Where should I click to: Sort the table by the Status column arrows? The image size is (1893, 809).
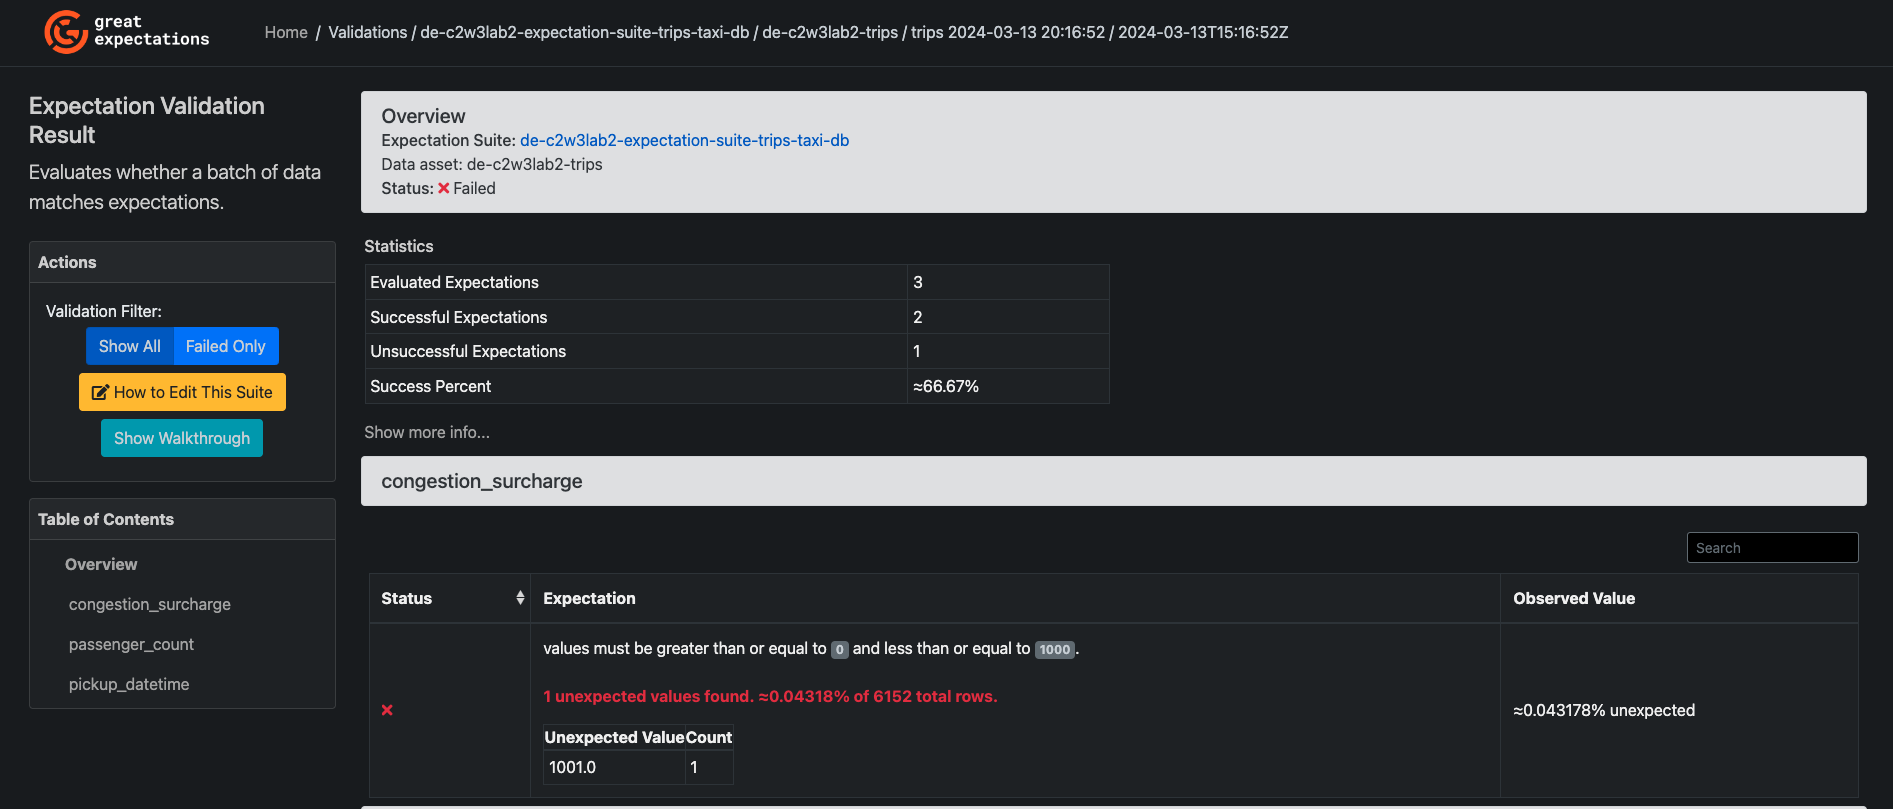tap(520, 598)
